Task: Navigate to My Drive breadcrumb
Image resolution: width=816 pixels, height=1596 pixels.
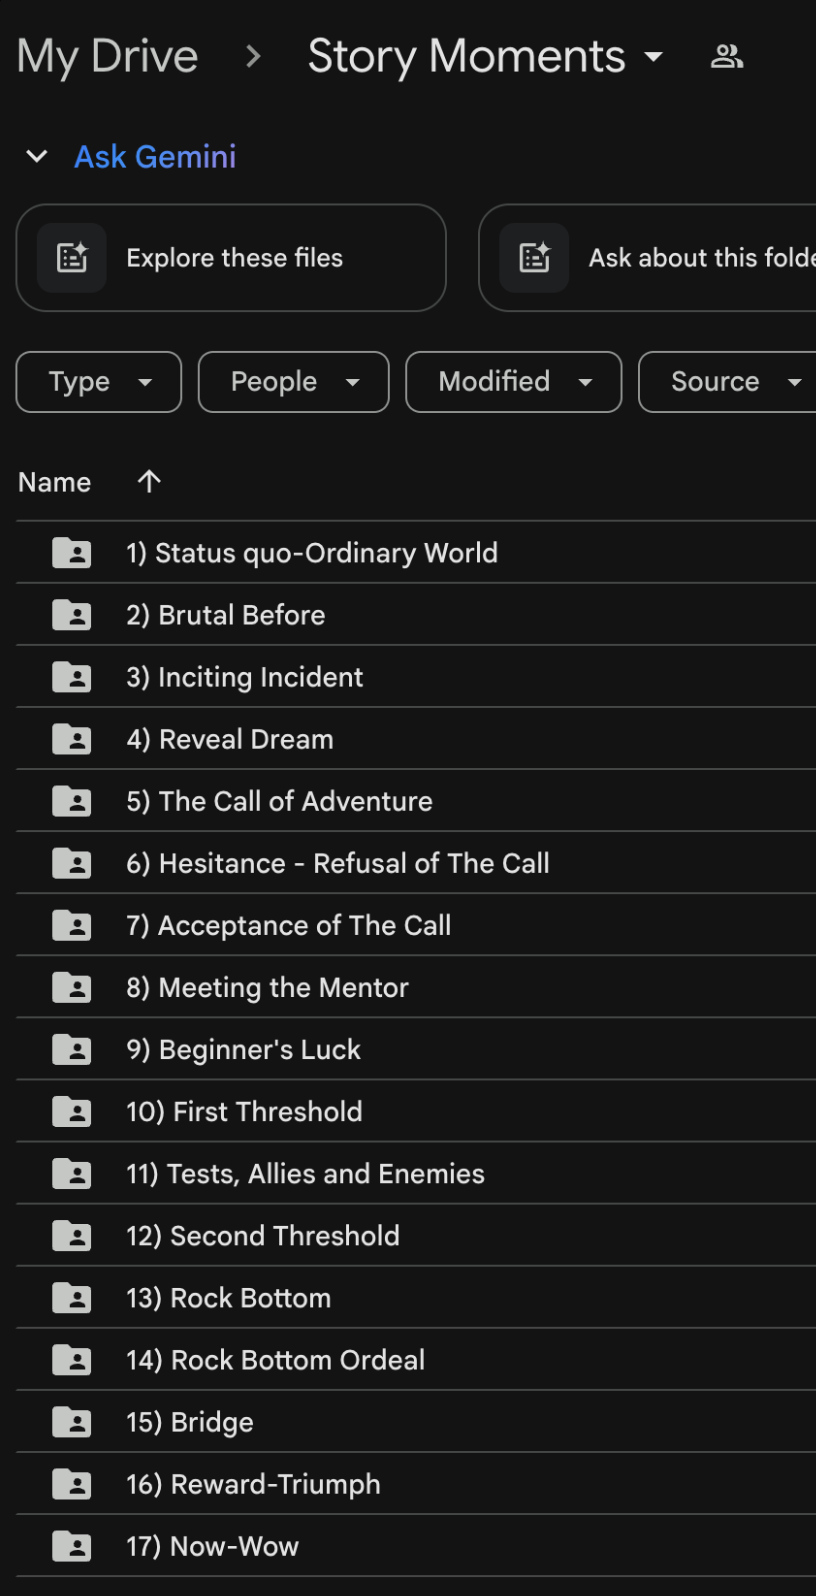Action: [x=108, y=57]
